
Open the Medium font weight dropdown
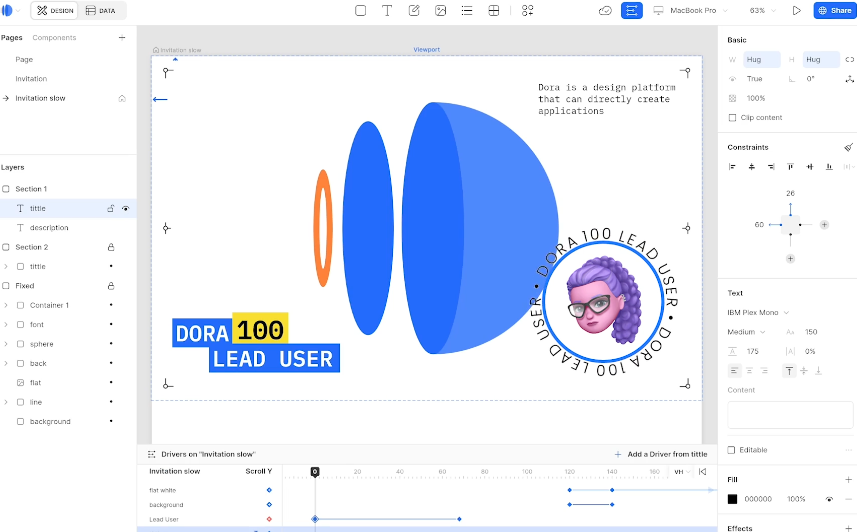point(746,332)
